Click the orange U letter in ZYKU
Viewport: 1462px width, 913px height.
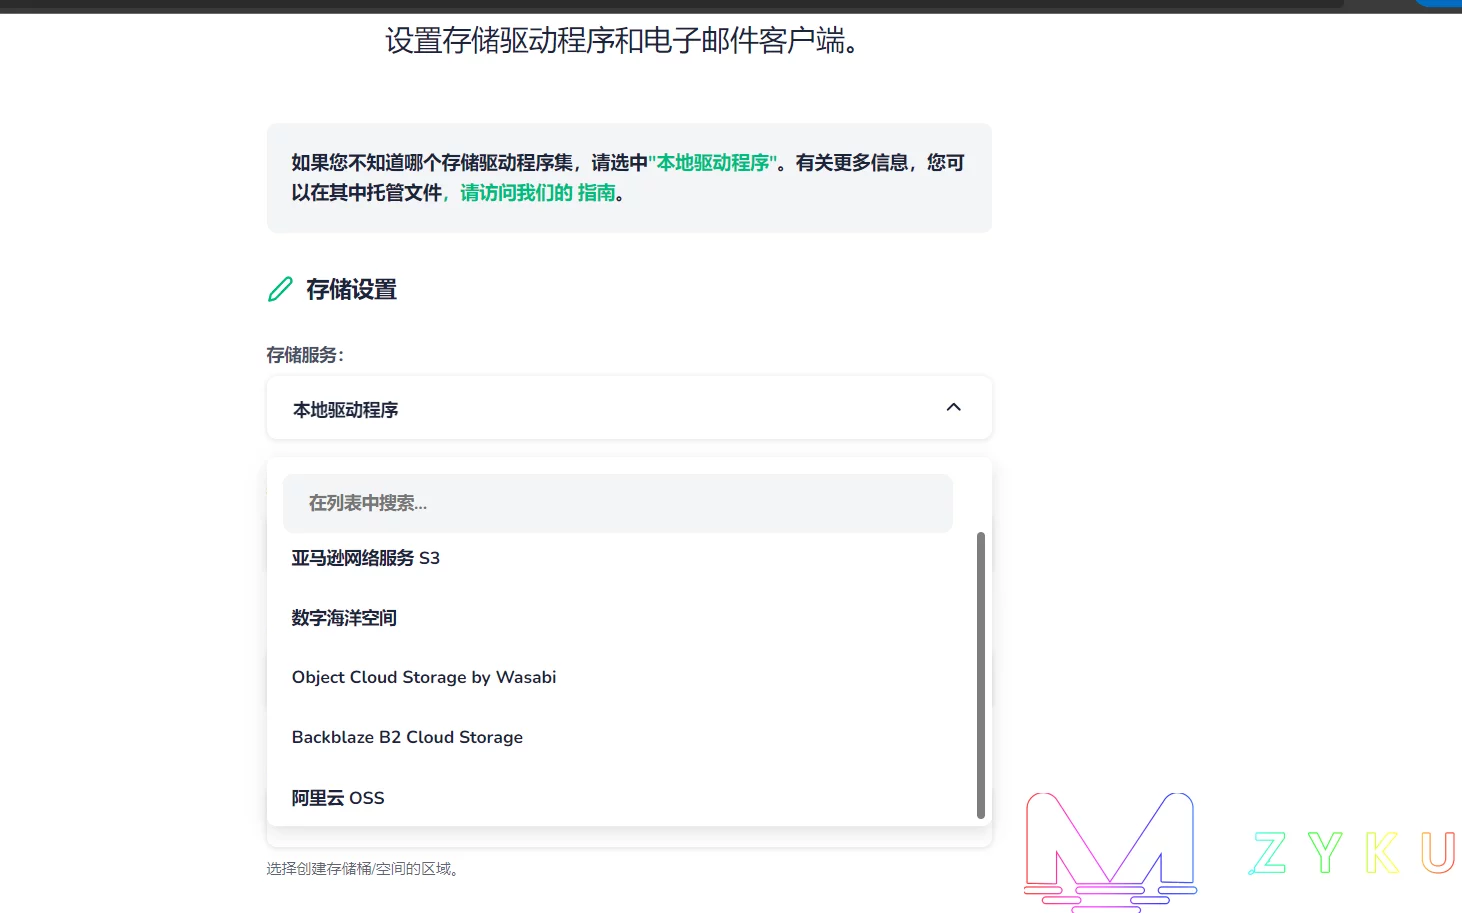coord(1437,853)
